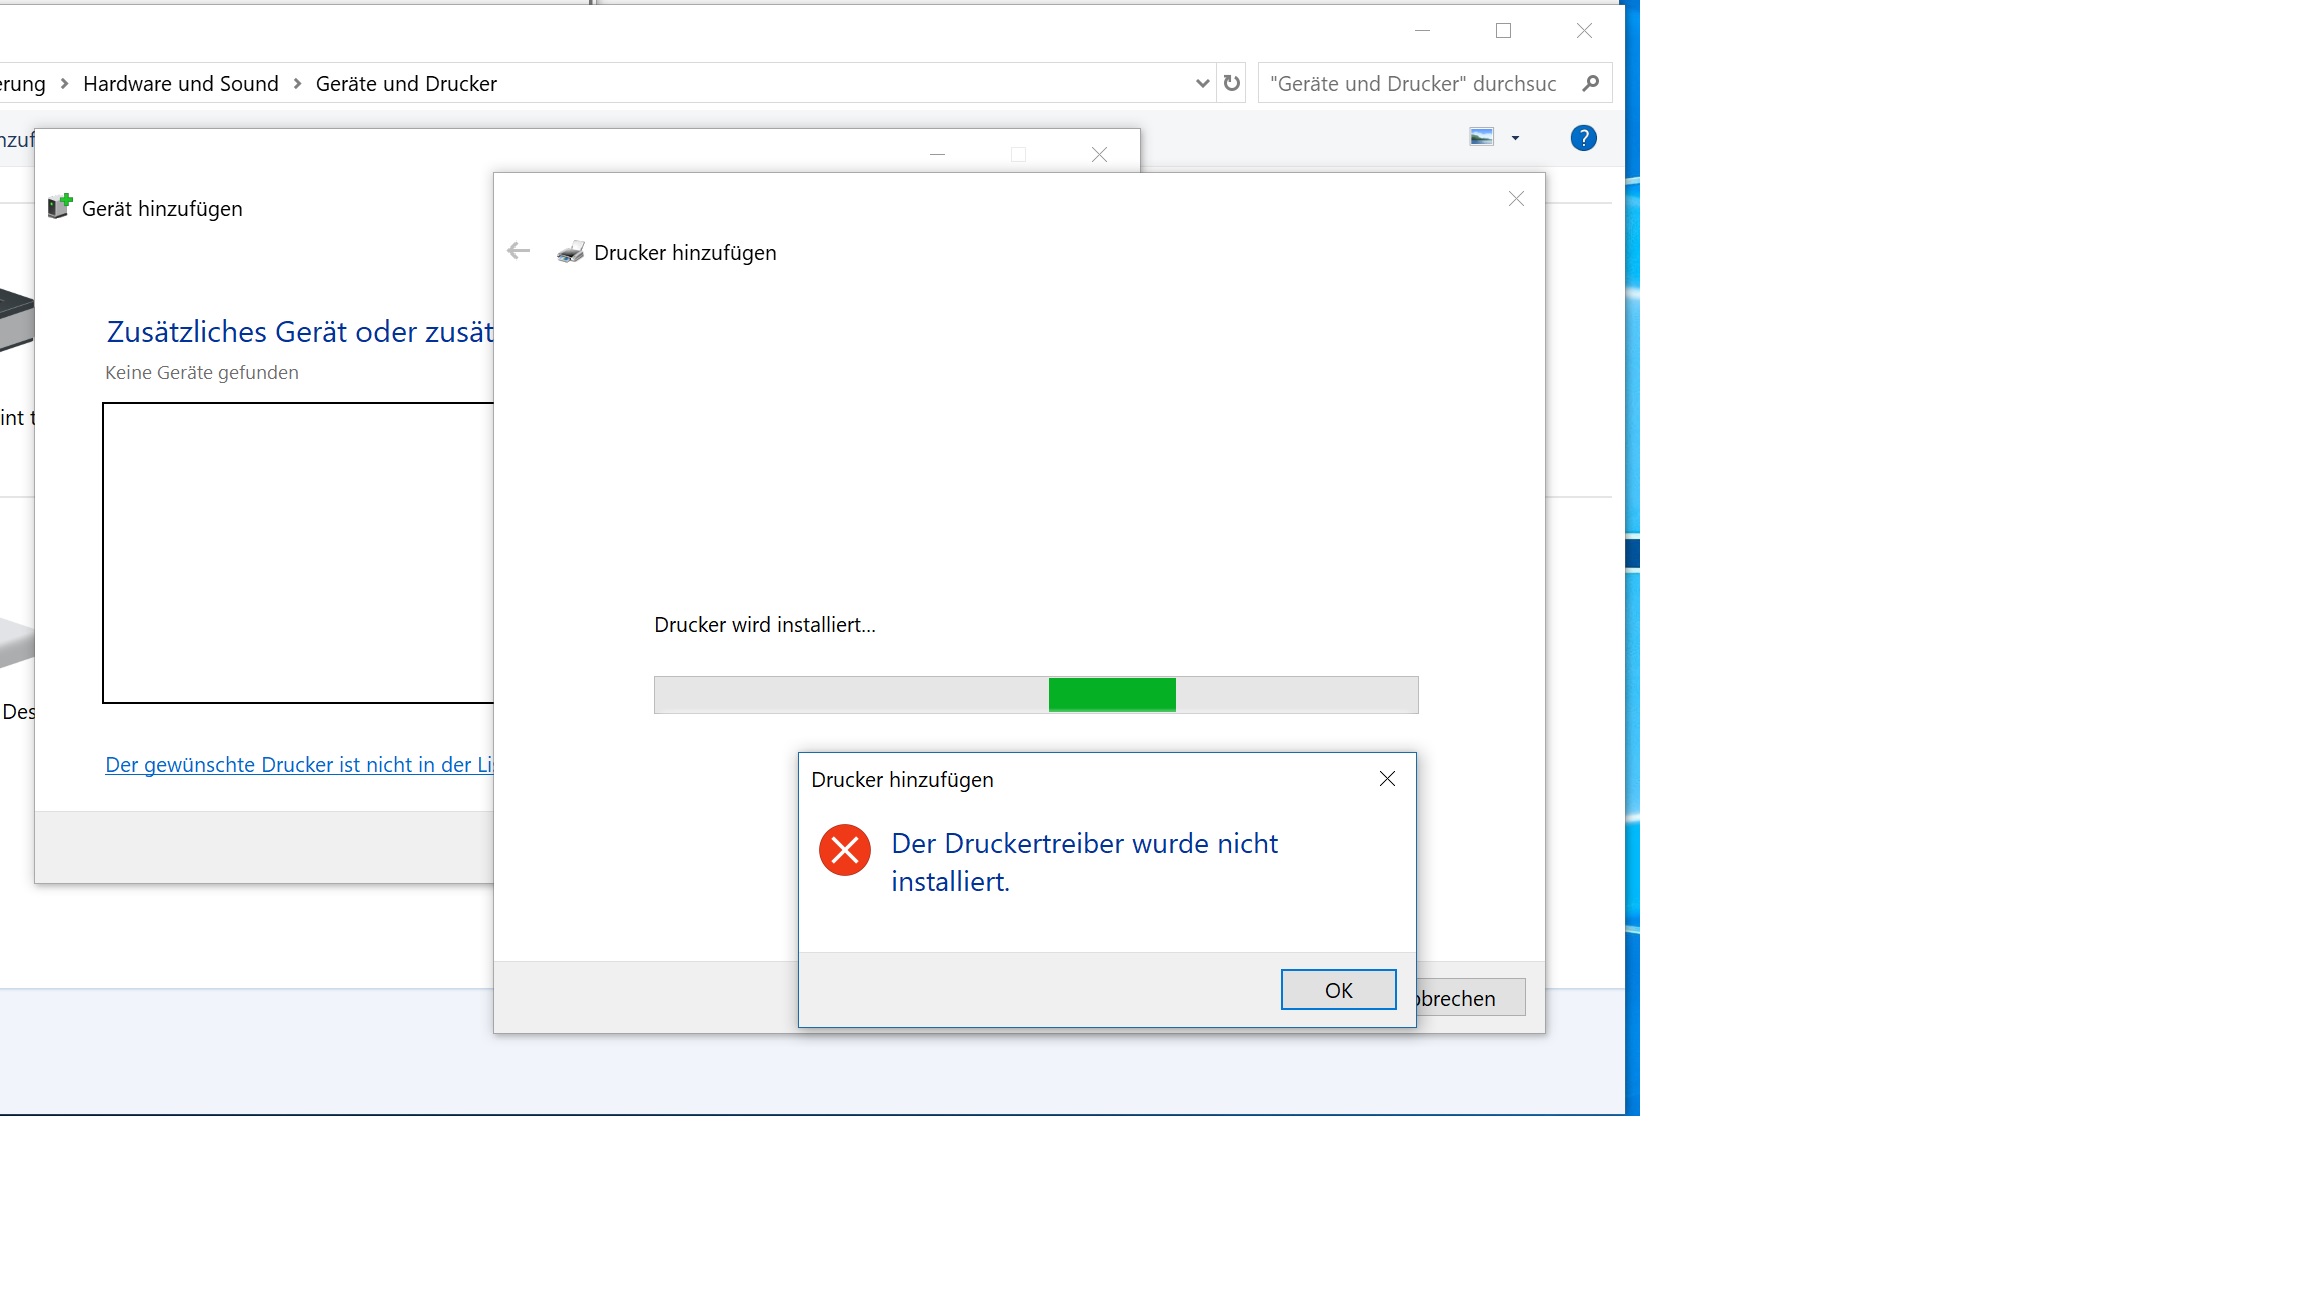Viewport: 2304px width, 1296px height.
Task: Click the printer icon beside Drucker hinzufügen
Action: pyautogui.click(x=571, y=252)
